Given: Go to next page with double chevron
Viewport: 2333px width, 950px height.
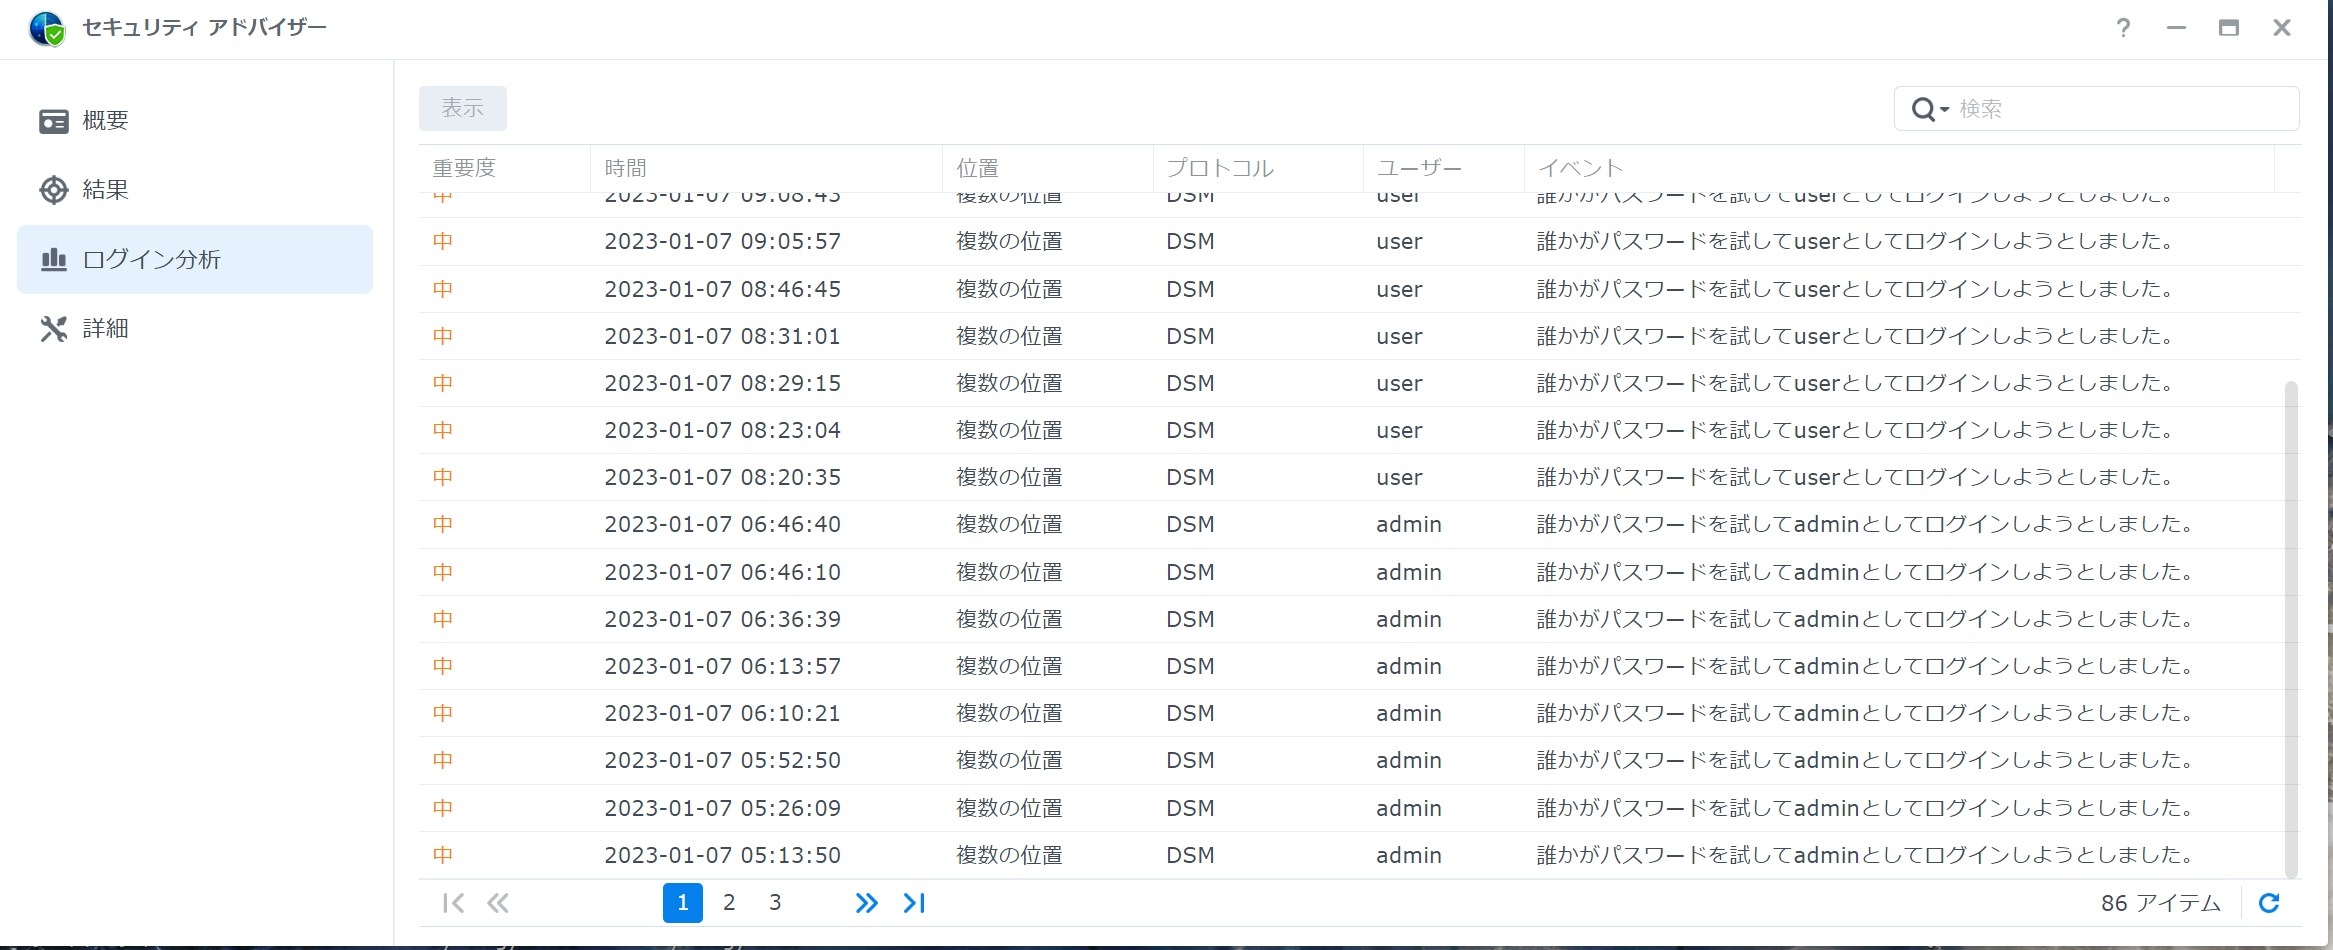Looking at the screenshot, I should click(866, 903).
